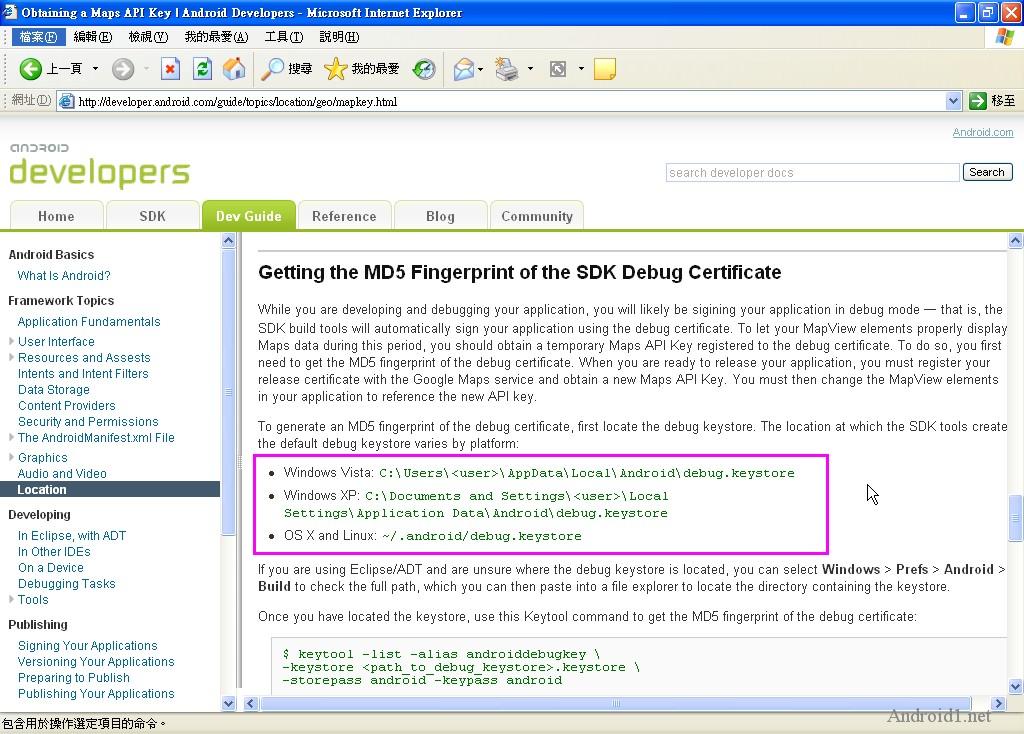Open Content Providers link
Image resolution: width=1024 pixels, height=734 pixels.
(67, 406)
